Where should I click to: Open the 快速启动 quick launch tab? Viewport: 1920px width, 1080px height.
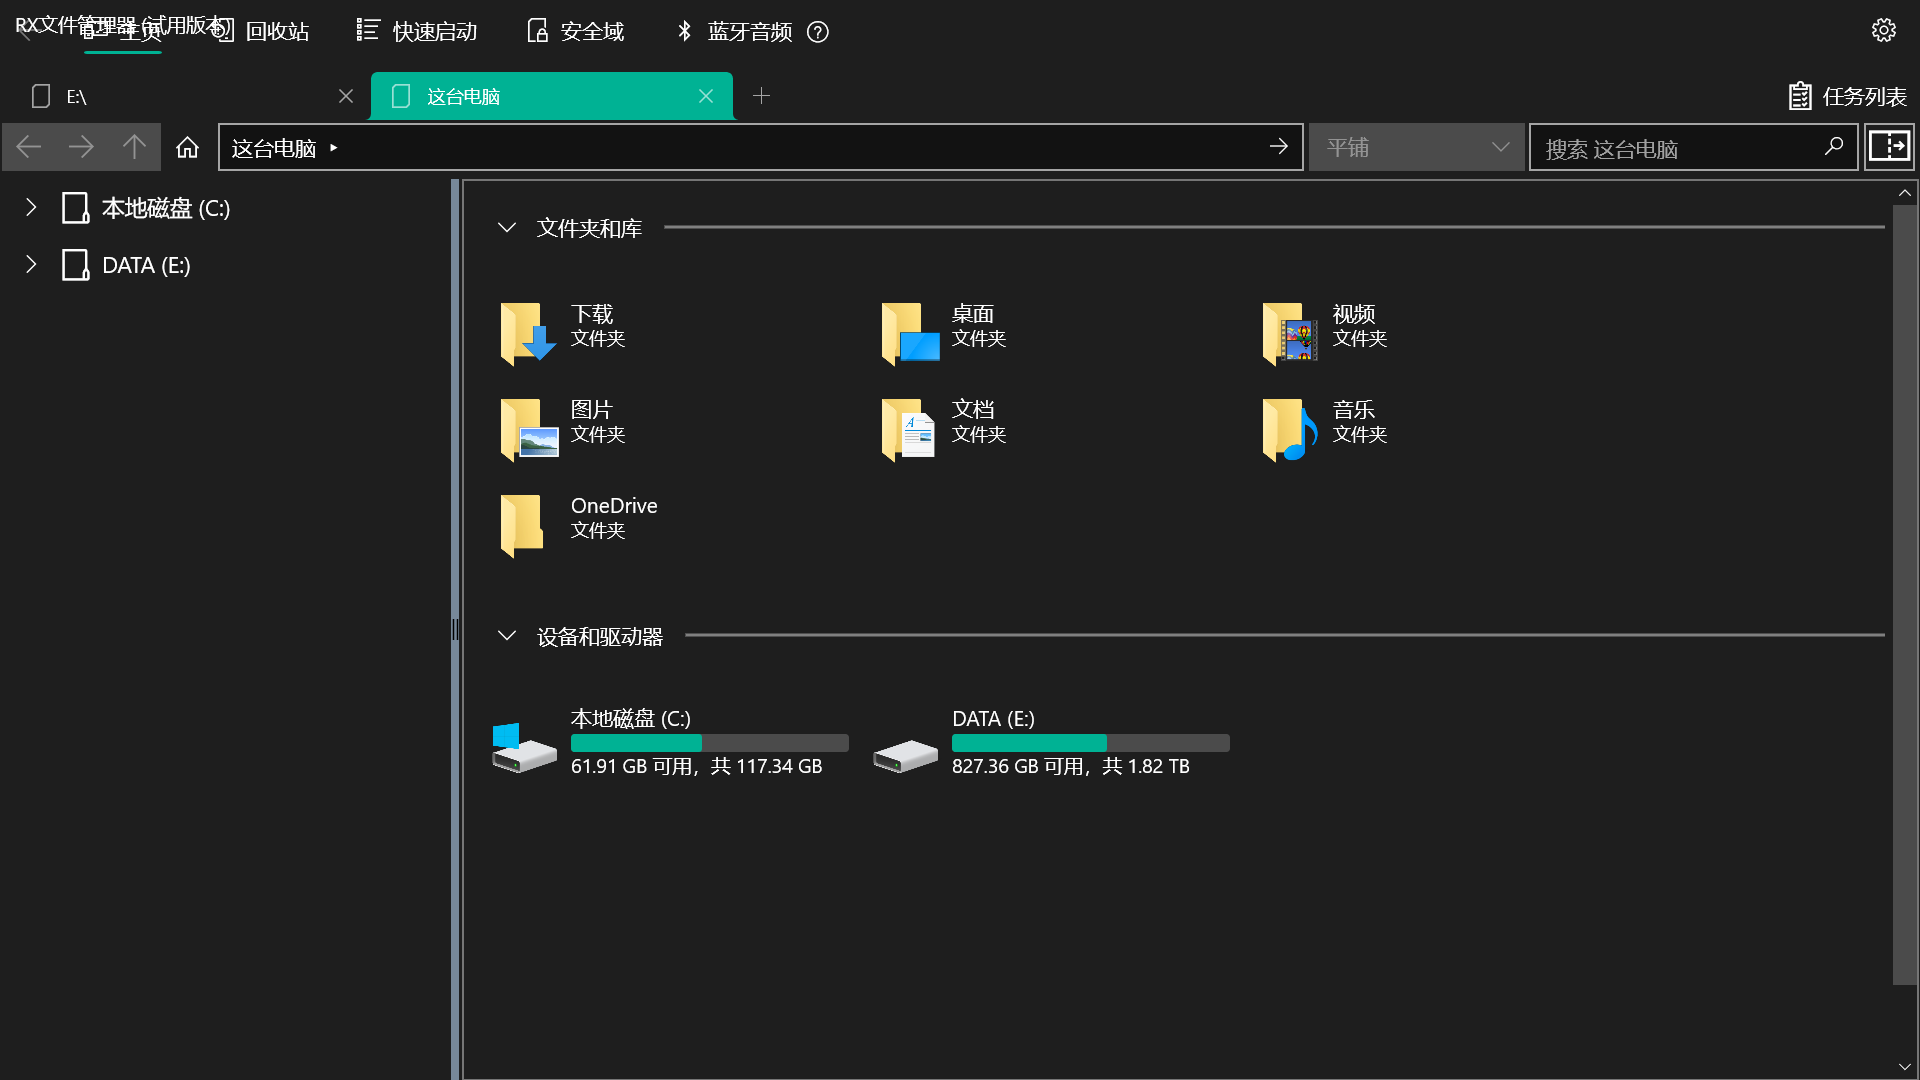pyautogui.click(x=418, y=31)
